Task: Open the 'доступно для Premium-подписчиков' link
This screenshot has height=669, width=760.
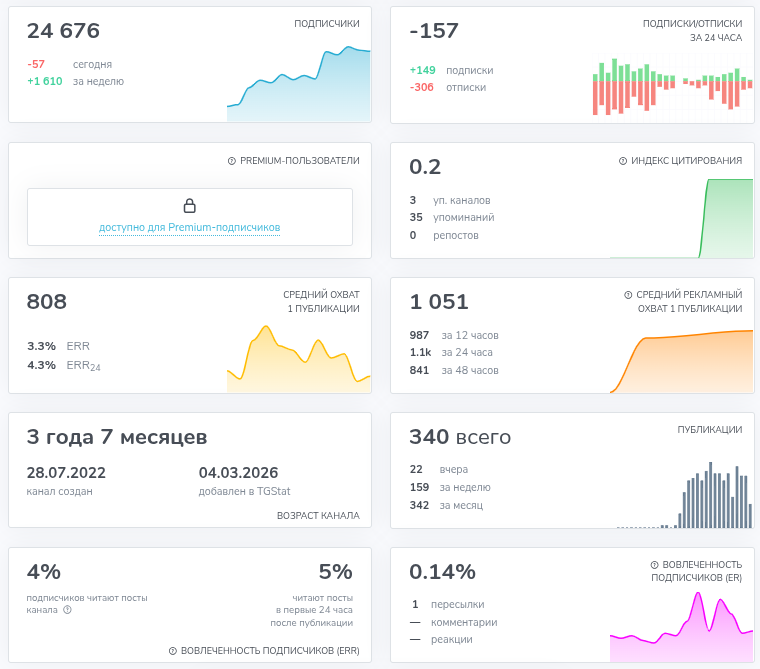Action: point(189,228)
